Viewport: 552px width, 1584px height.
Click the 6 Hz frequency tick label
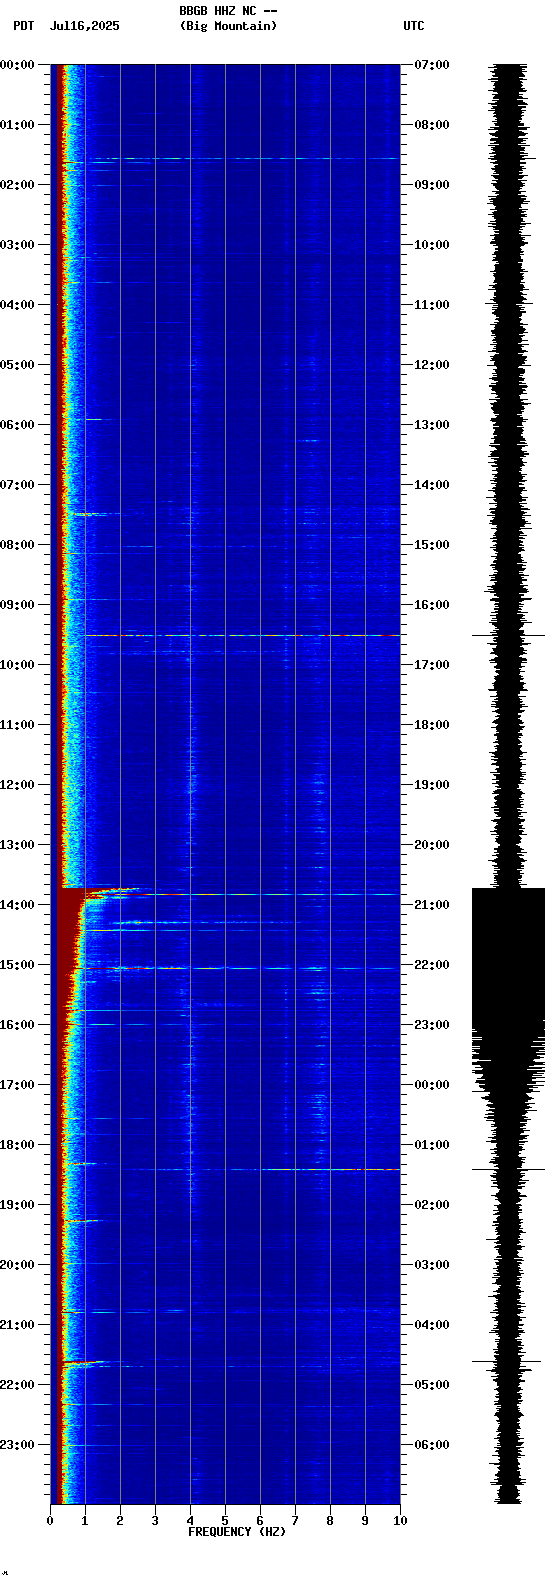pos(260,1521)
